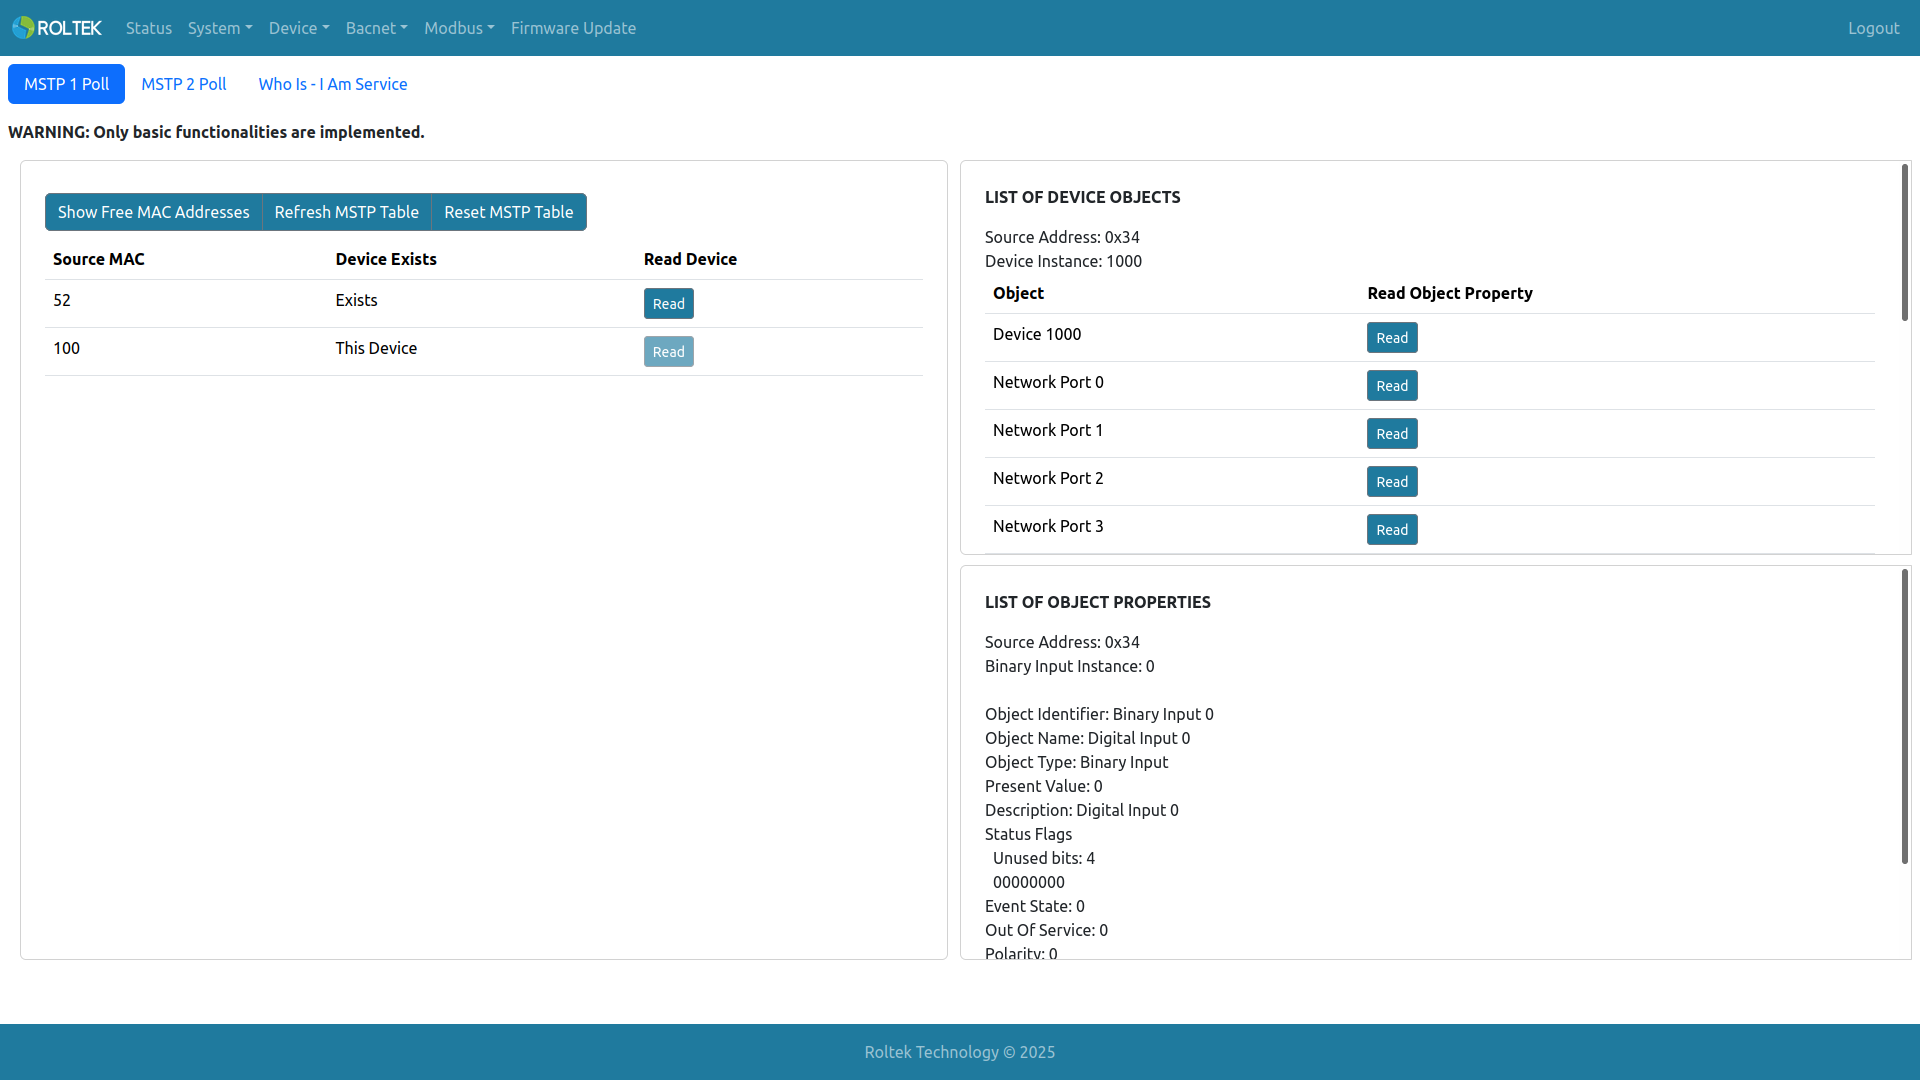This screenshot has width=1920, height=1080.
Task: Click the 'Exists' cell for MAC 52
Action: pyautogui.click(x=357, y=300)
